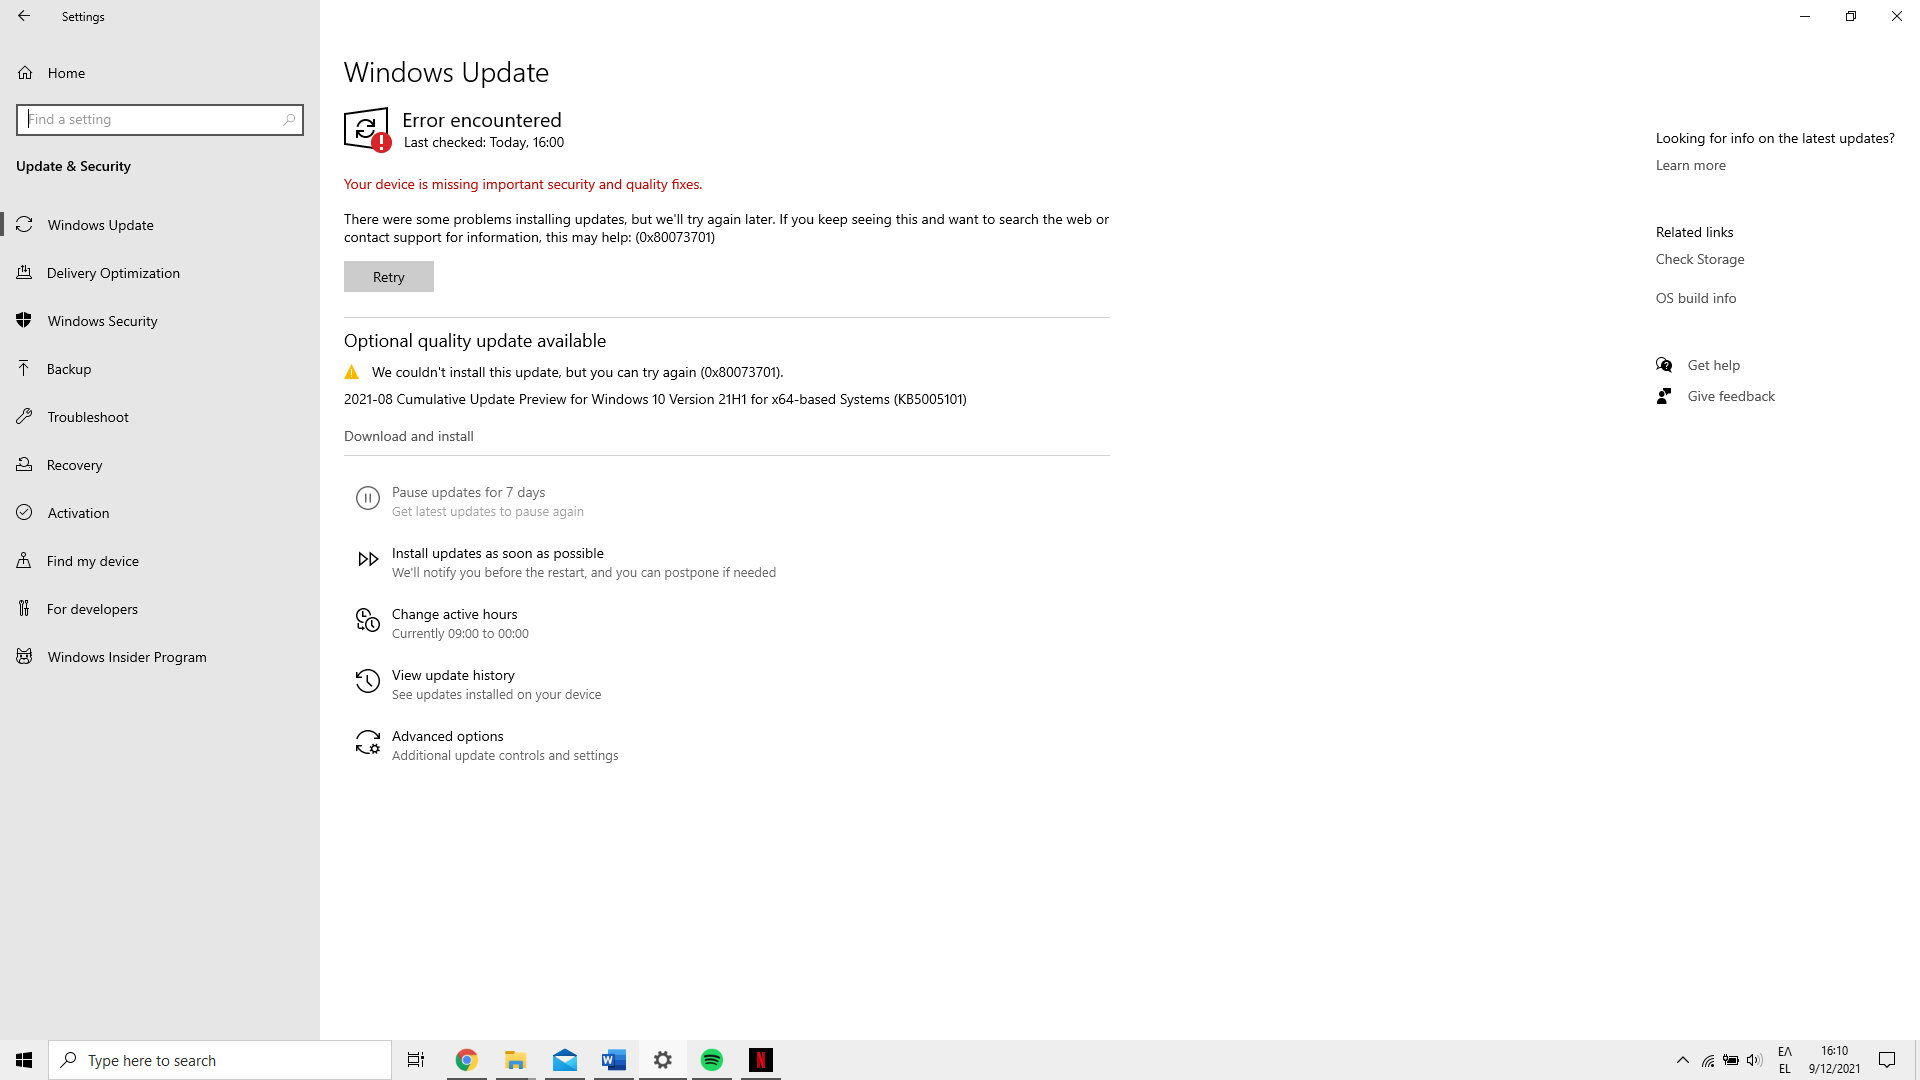Click the Windows Insider Program icon
This screenshot has height=1080, width=1920.
pyautogui.click(x=24, y=657)
